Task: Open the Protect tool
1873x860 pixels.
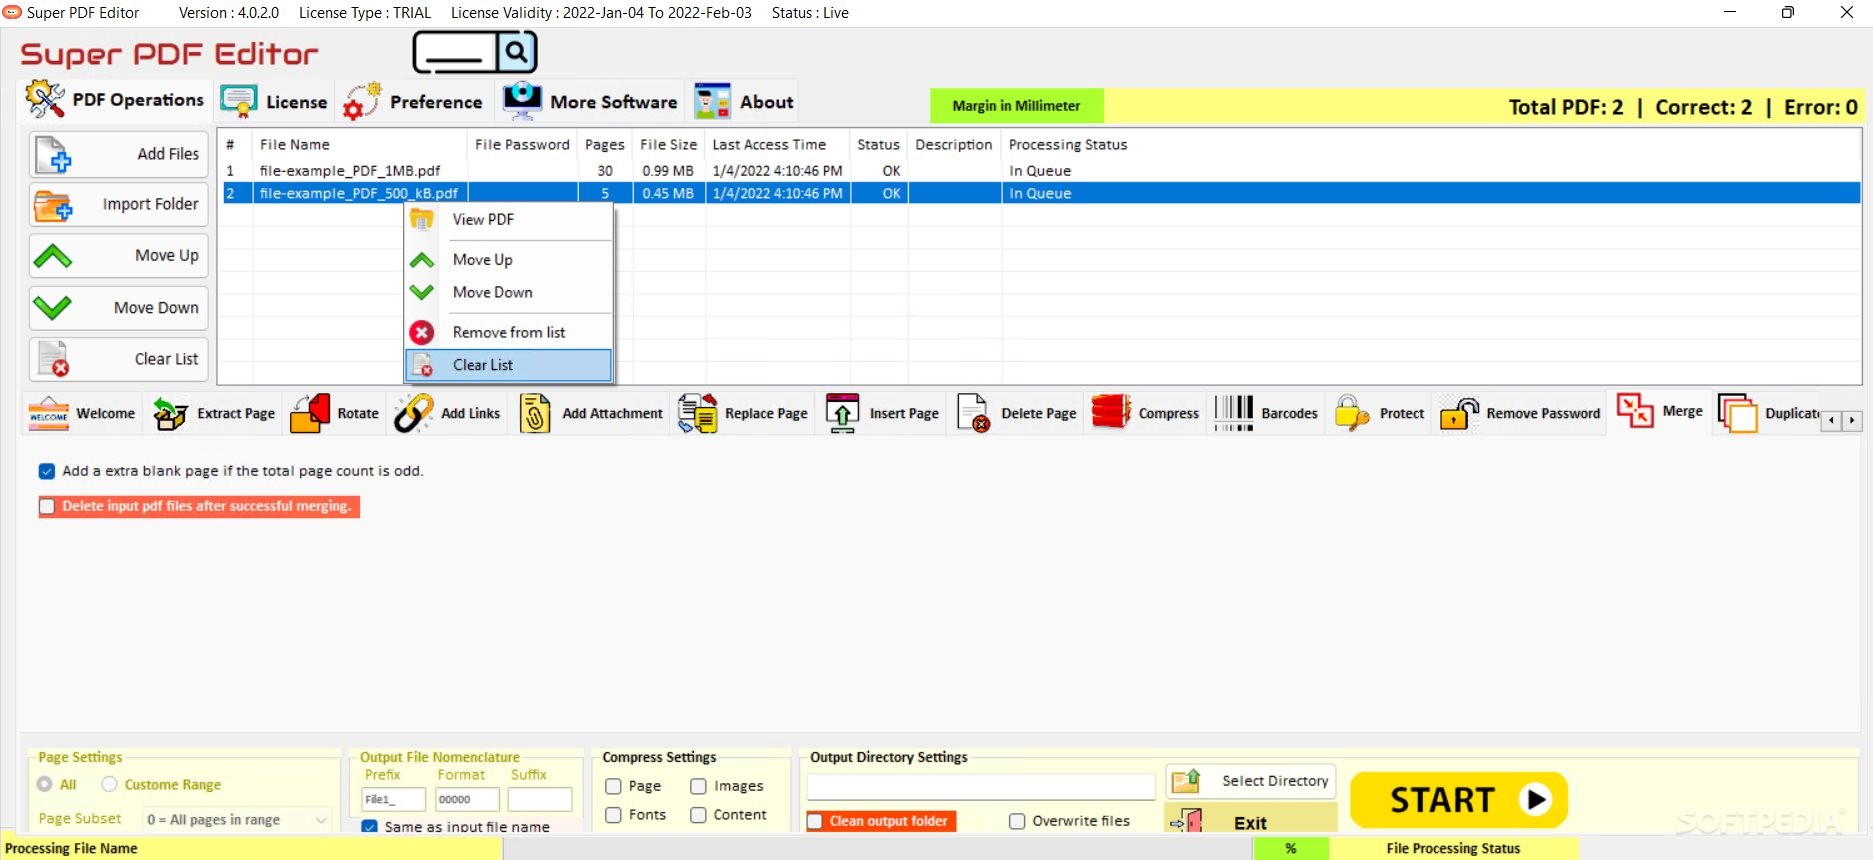Action: pyautogui.click(x=1380, y=413)
